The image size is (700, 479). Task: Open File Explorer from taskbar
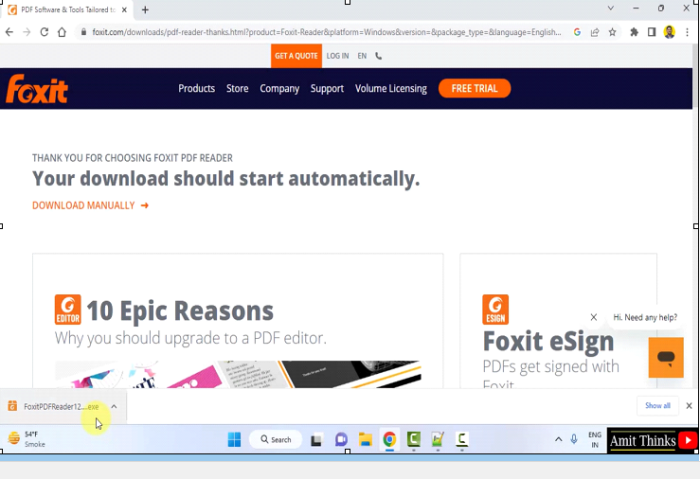(365, 440)
